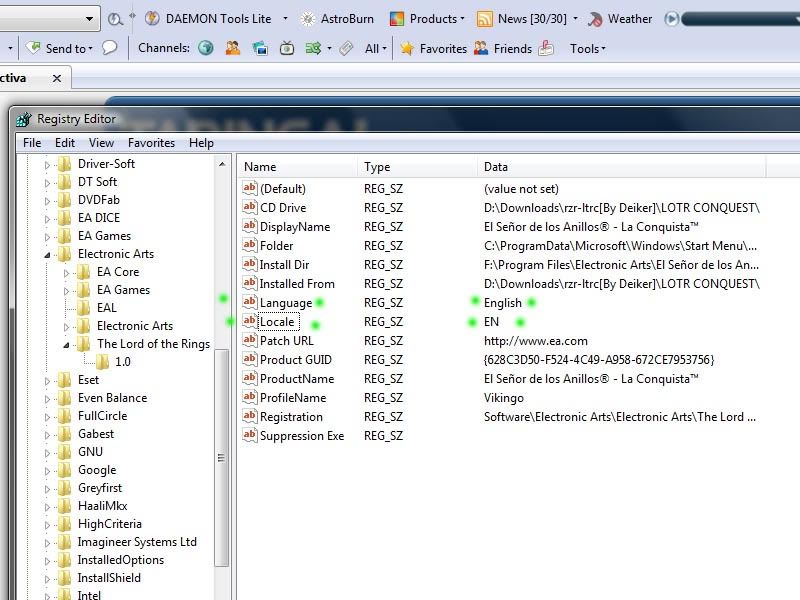Click the Weather toolbar button
This screenshot has height=600, width=800.
[x=620, y=19]
